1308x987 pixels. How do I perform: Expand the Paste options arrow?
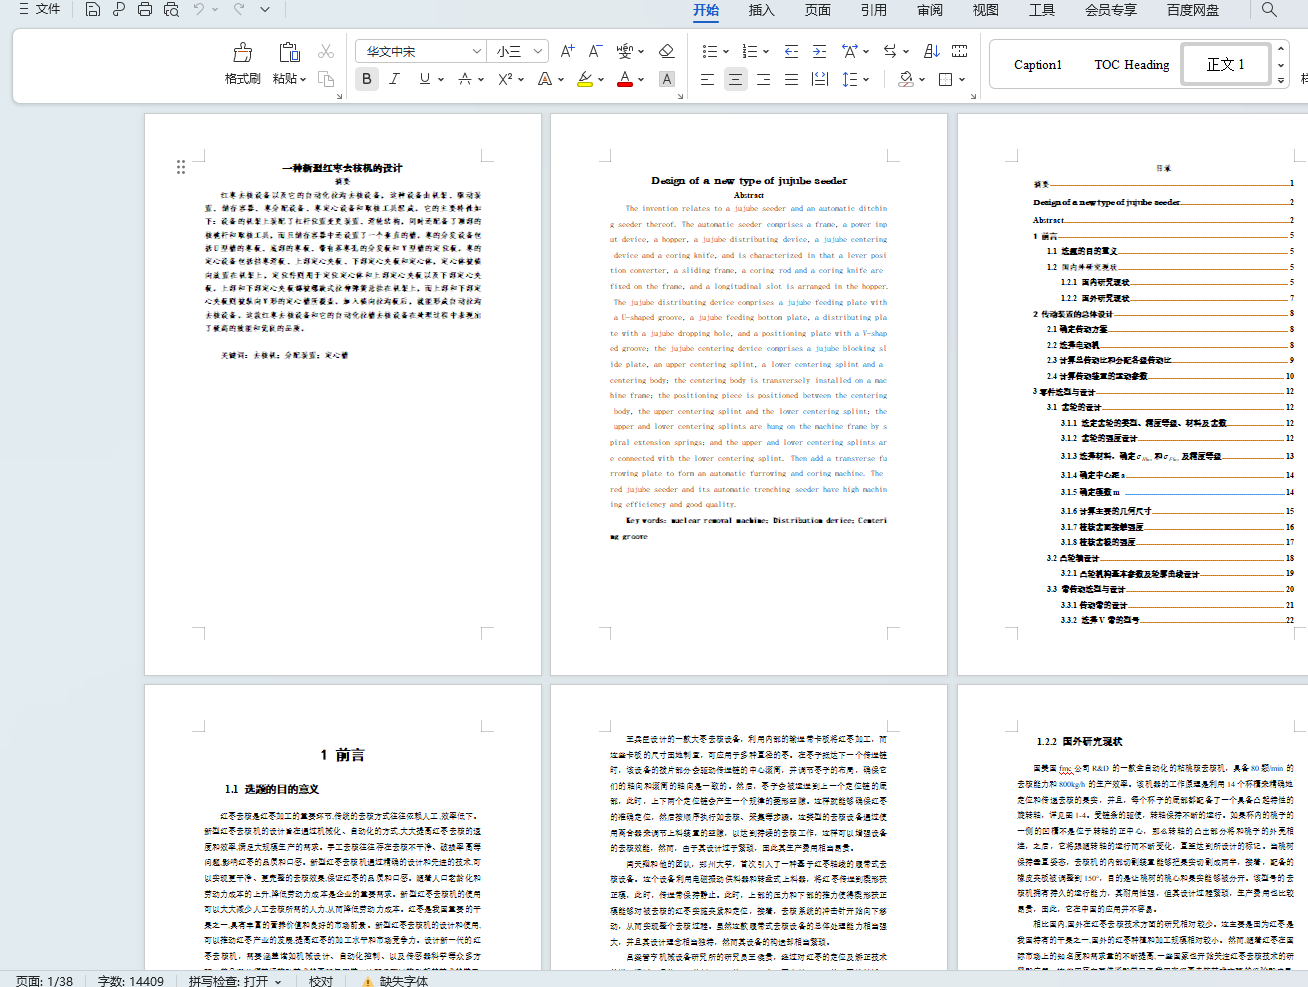point(303,79)
